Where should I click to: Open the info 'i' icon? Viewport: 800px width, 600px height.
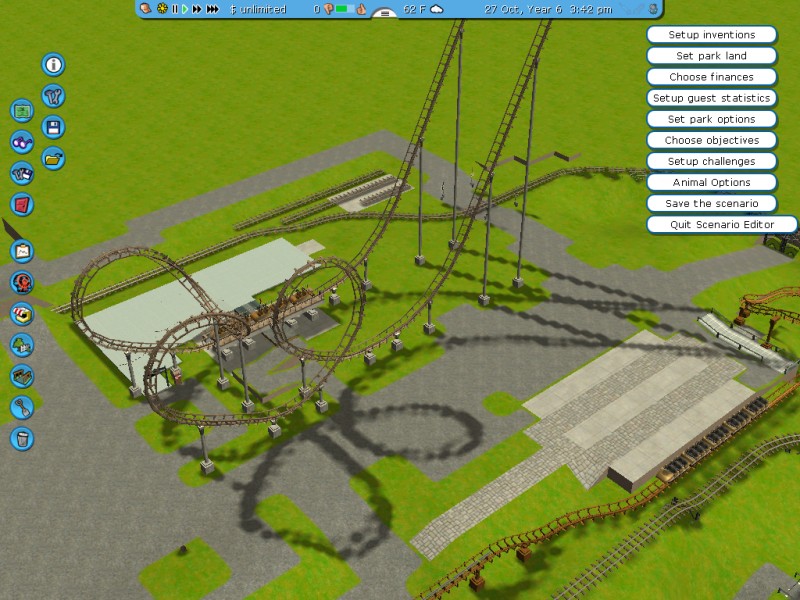coord(53,65)
